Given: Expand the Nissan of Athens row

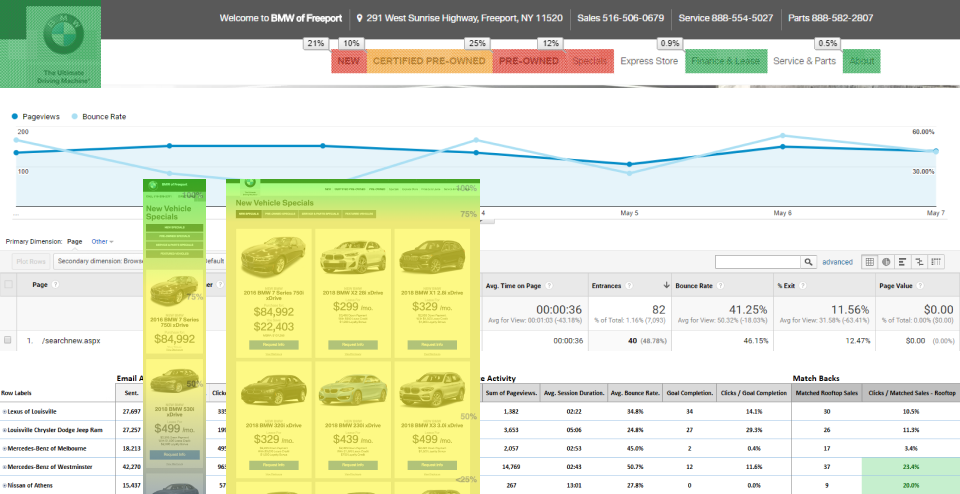Looking at the screenshot, I should tap(4, 485).
